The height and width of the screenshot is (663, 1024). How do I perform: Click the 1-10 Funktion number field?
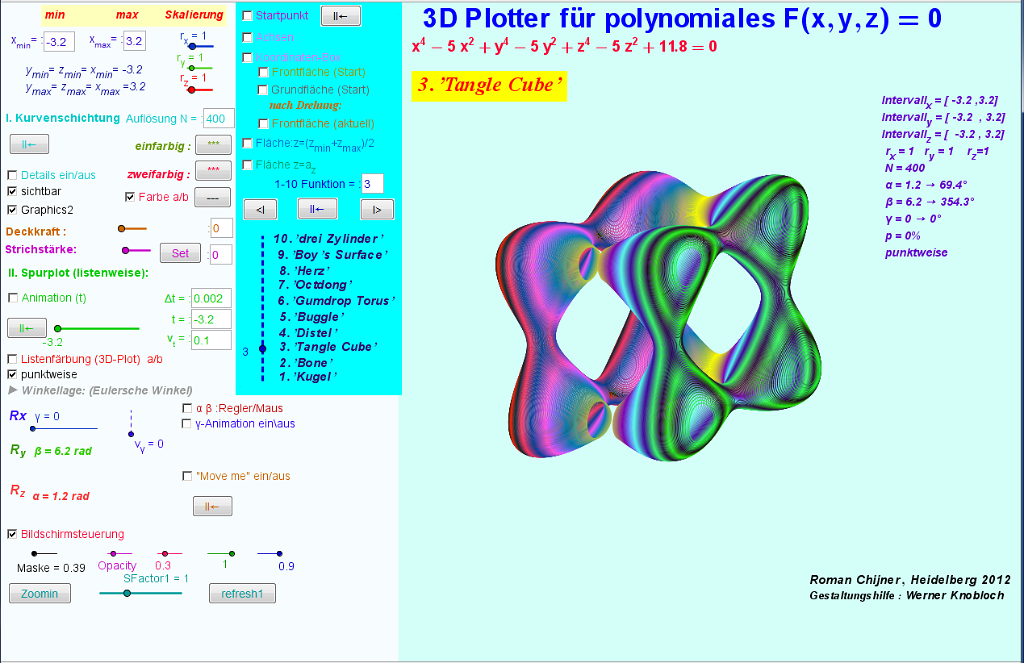(x=372, y=184)
